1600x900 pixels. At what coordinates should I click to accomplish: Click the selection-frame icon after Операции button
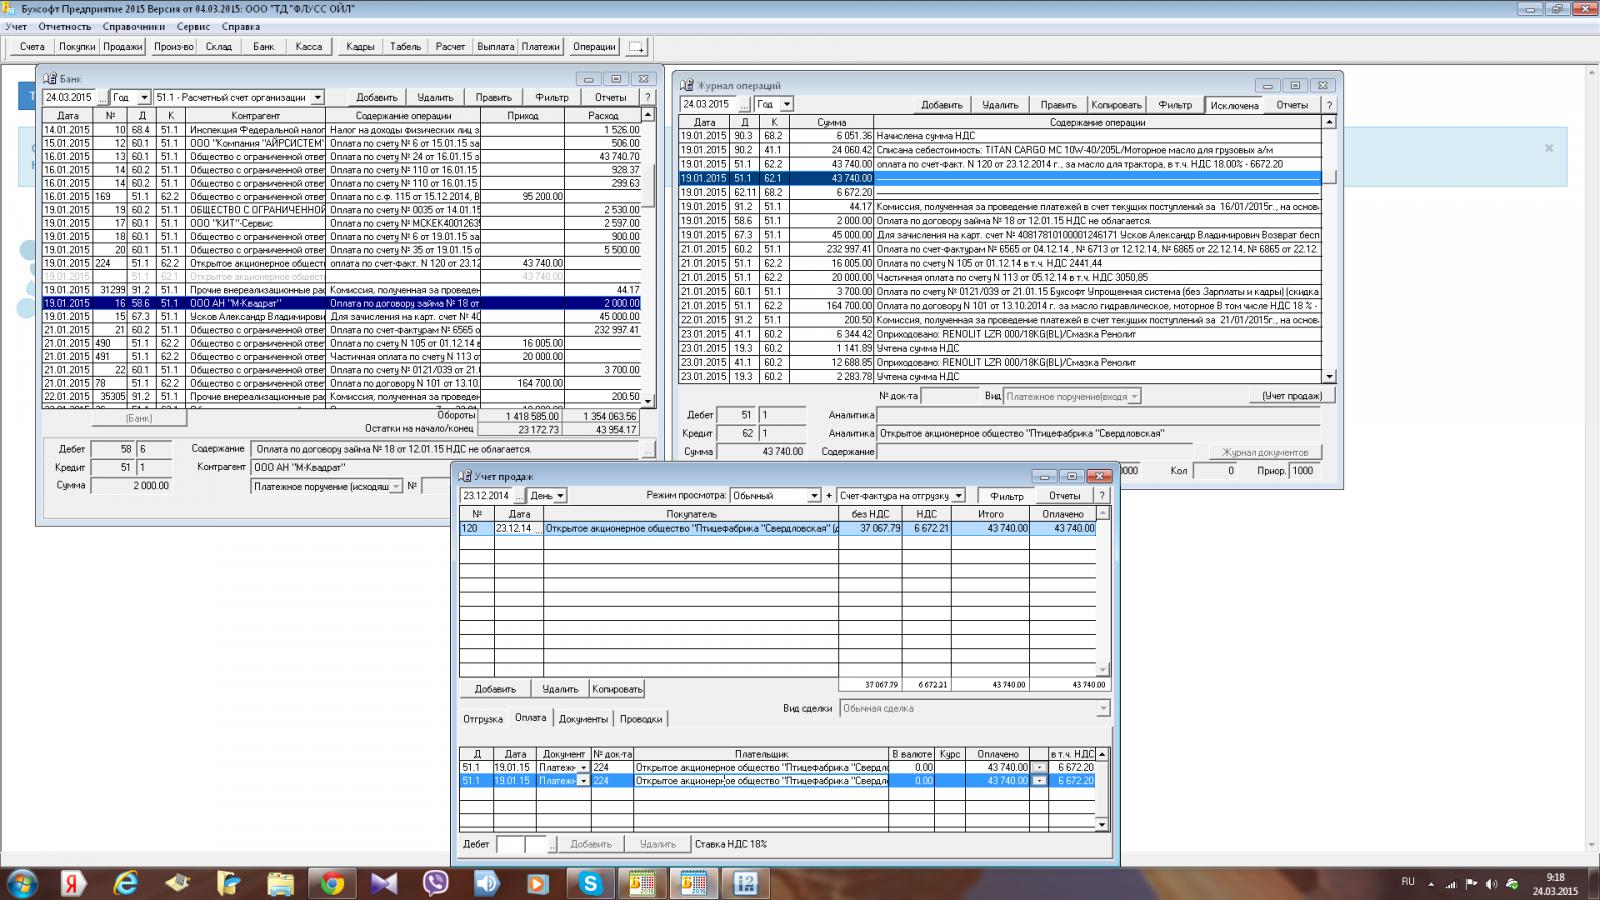[x=637, y=47]
